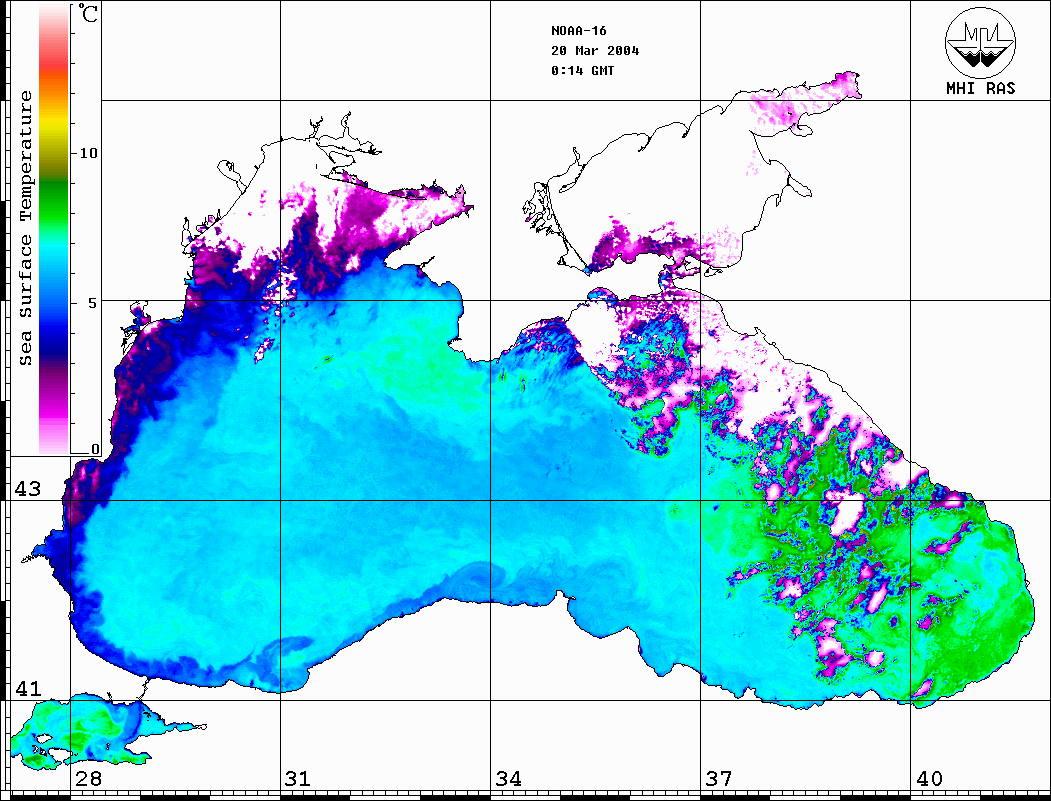Click the MHI RAS circular logo
Viewport: 1051px width, 801px height.
(980, 42)
